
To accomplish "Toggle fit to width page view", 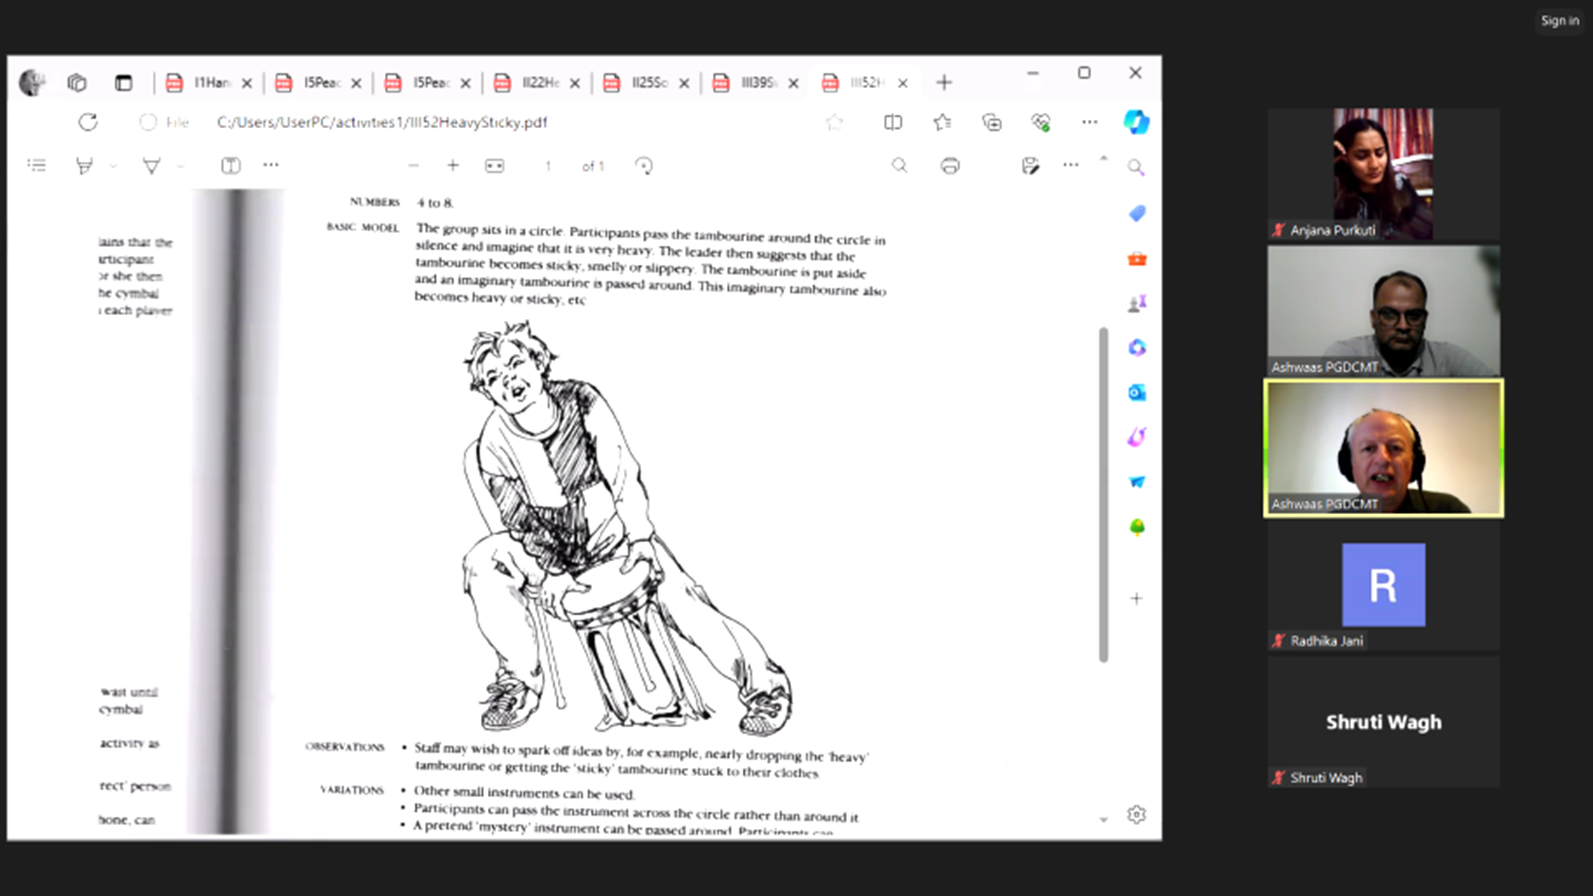I will (x=494, y=166).
